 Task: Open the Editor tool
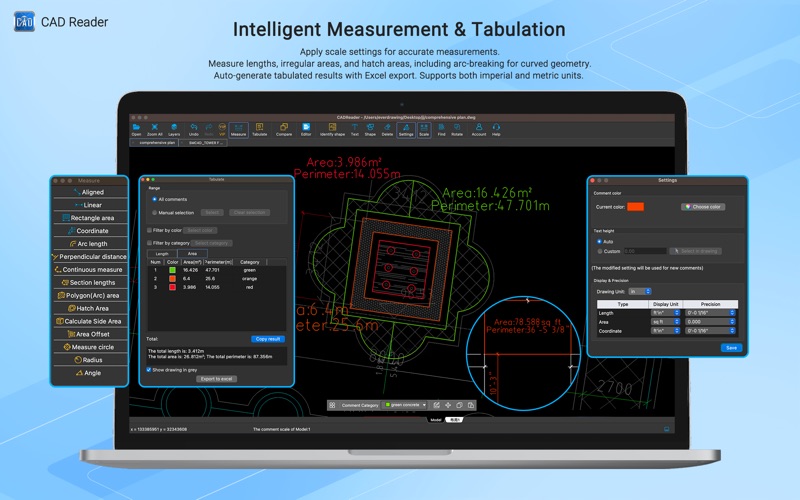click(306, 129)
